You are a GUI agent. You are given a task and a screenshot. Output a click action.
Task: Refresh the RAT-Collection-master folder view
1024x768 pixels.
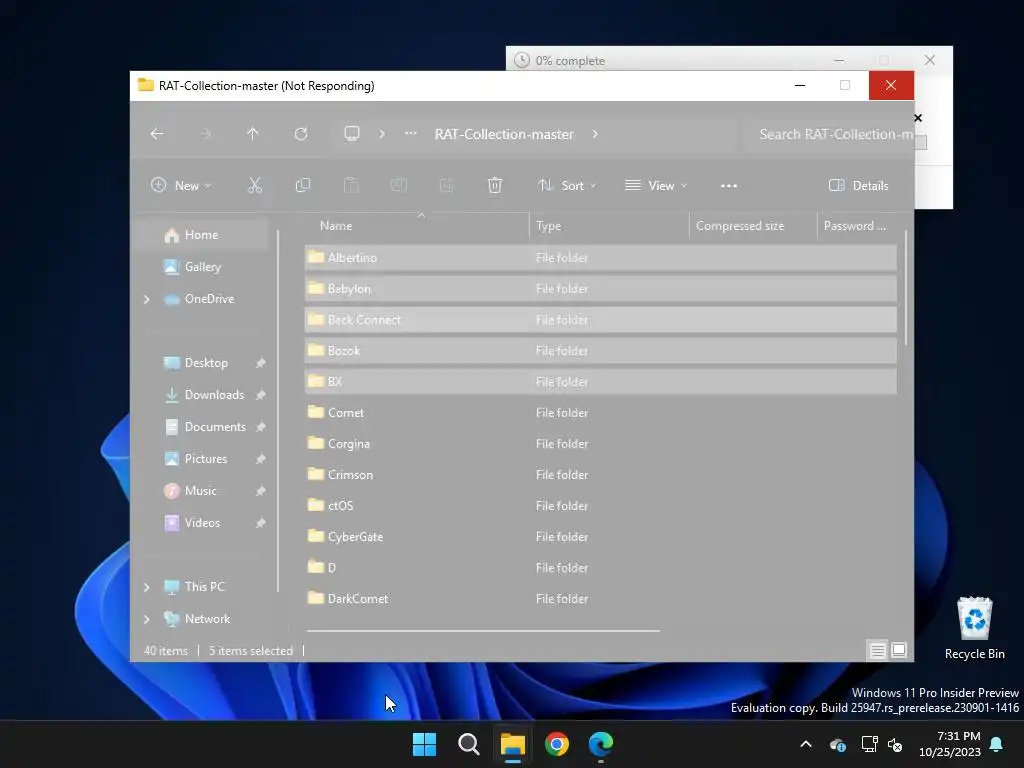300,134
